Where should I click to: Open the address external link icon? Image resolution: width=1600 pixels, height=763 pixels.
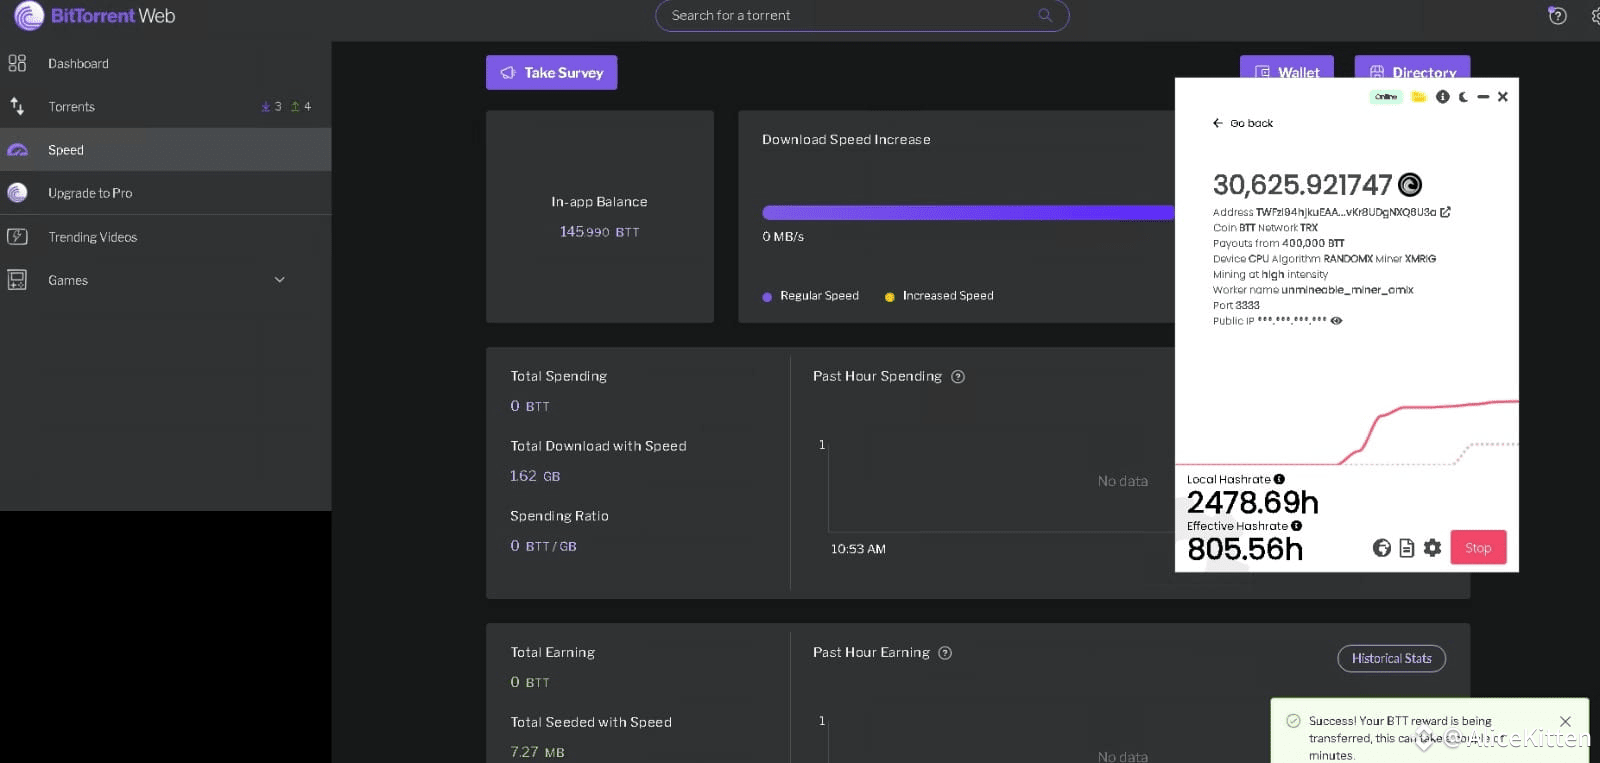click(1445, 212)
